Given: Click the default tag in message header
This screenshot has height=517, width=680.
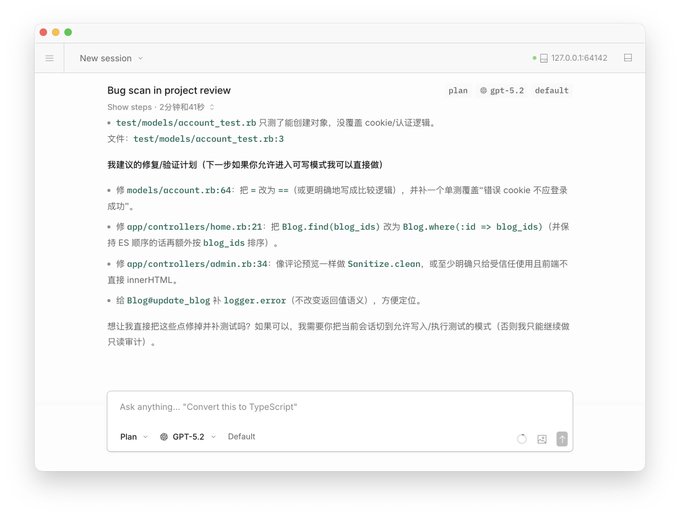Looking at the screenshot, I should coord(551,90).
